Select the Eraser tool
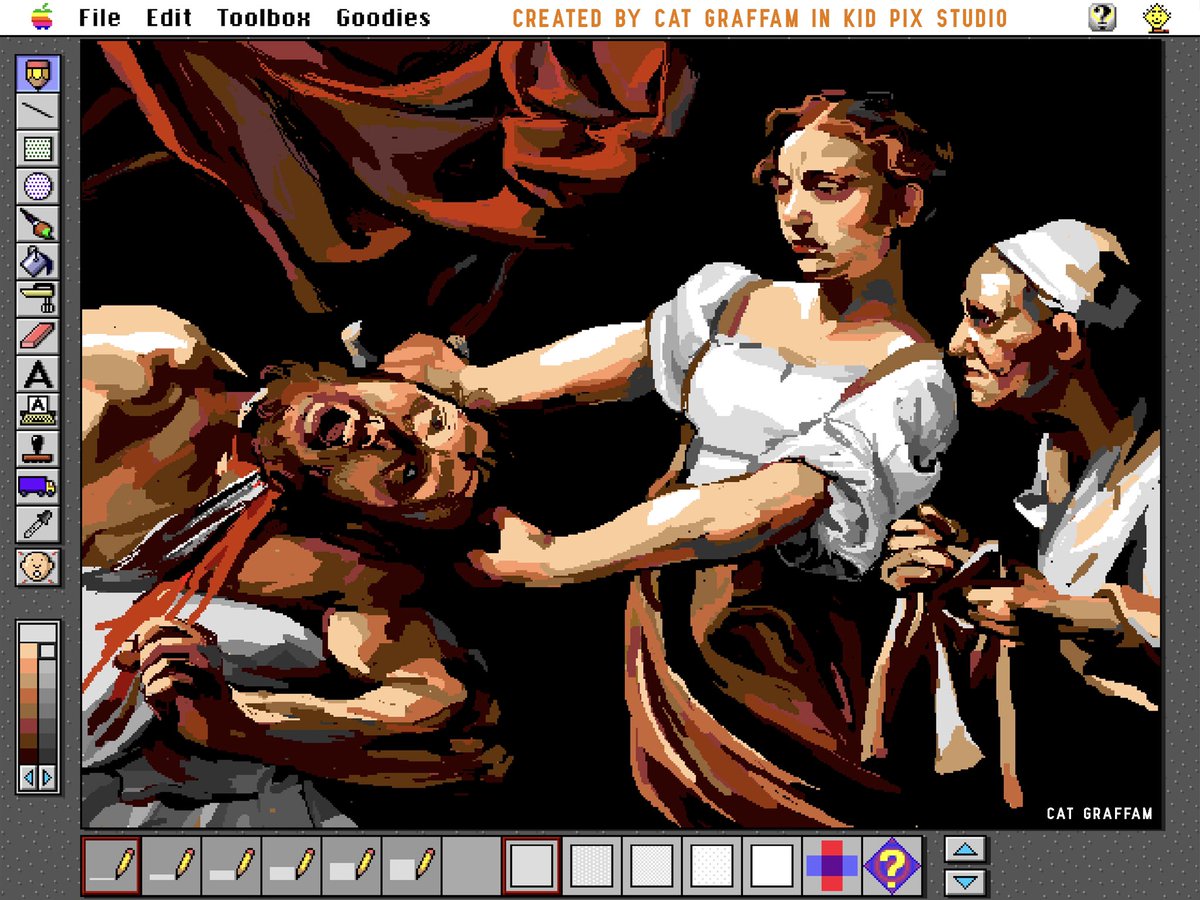Image resolution: width=1200 pixels, height=900 pixels. pyautogui.click(x=38, y=336)
